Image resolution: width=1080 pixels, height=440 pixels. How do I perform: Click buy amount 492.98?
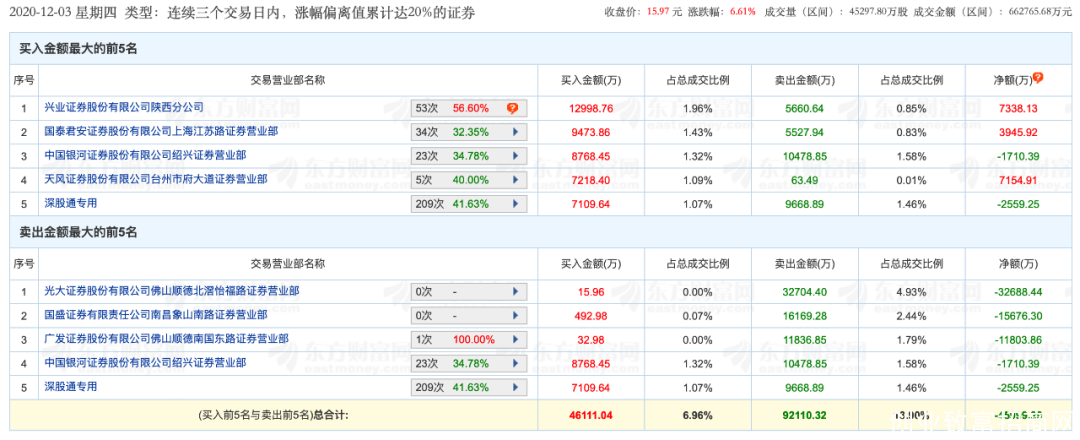pyautogui.click(x=592, y=316)
